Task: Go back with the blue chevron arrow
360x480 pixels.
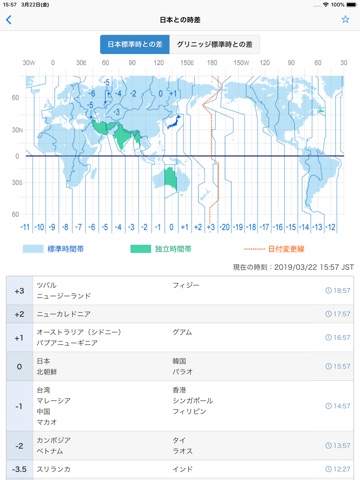Action: click(x=9, y=20)
